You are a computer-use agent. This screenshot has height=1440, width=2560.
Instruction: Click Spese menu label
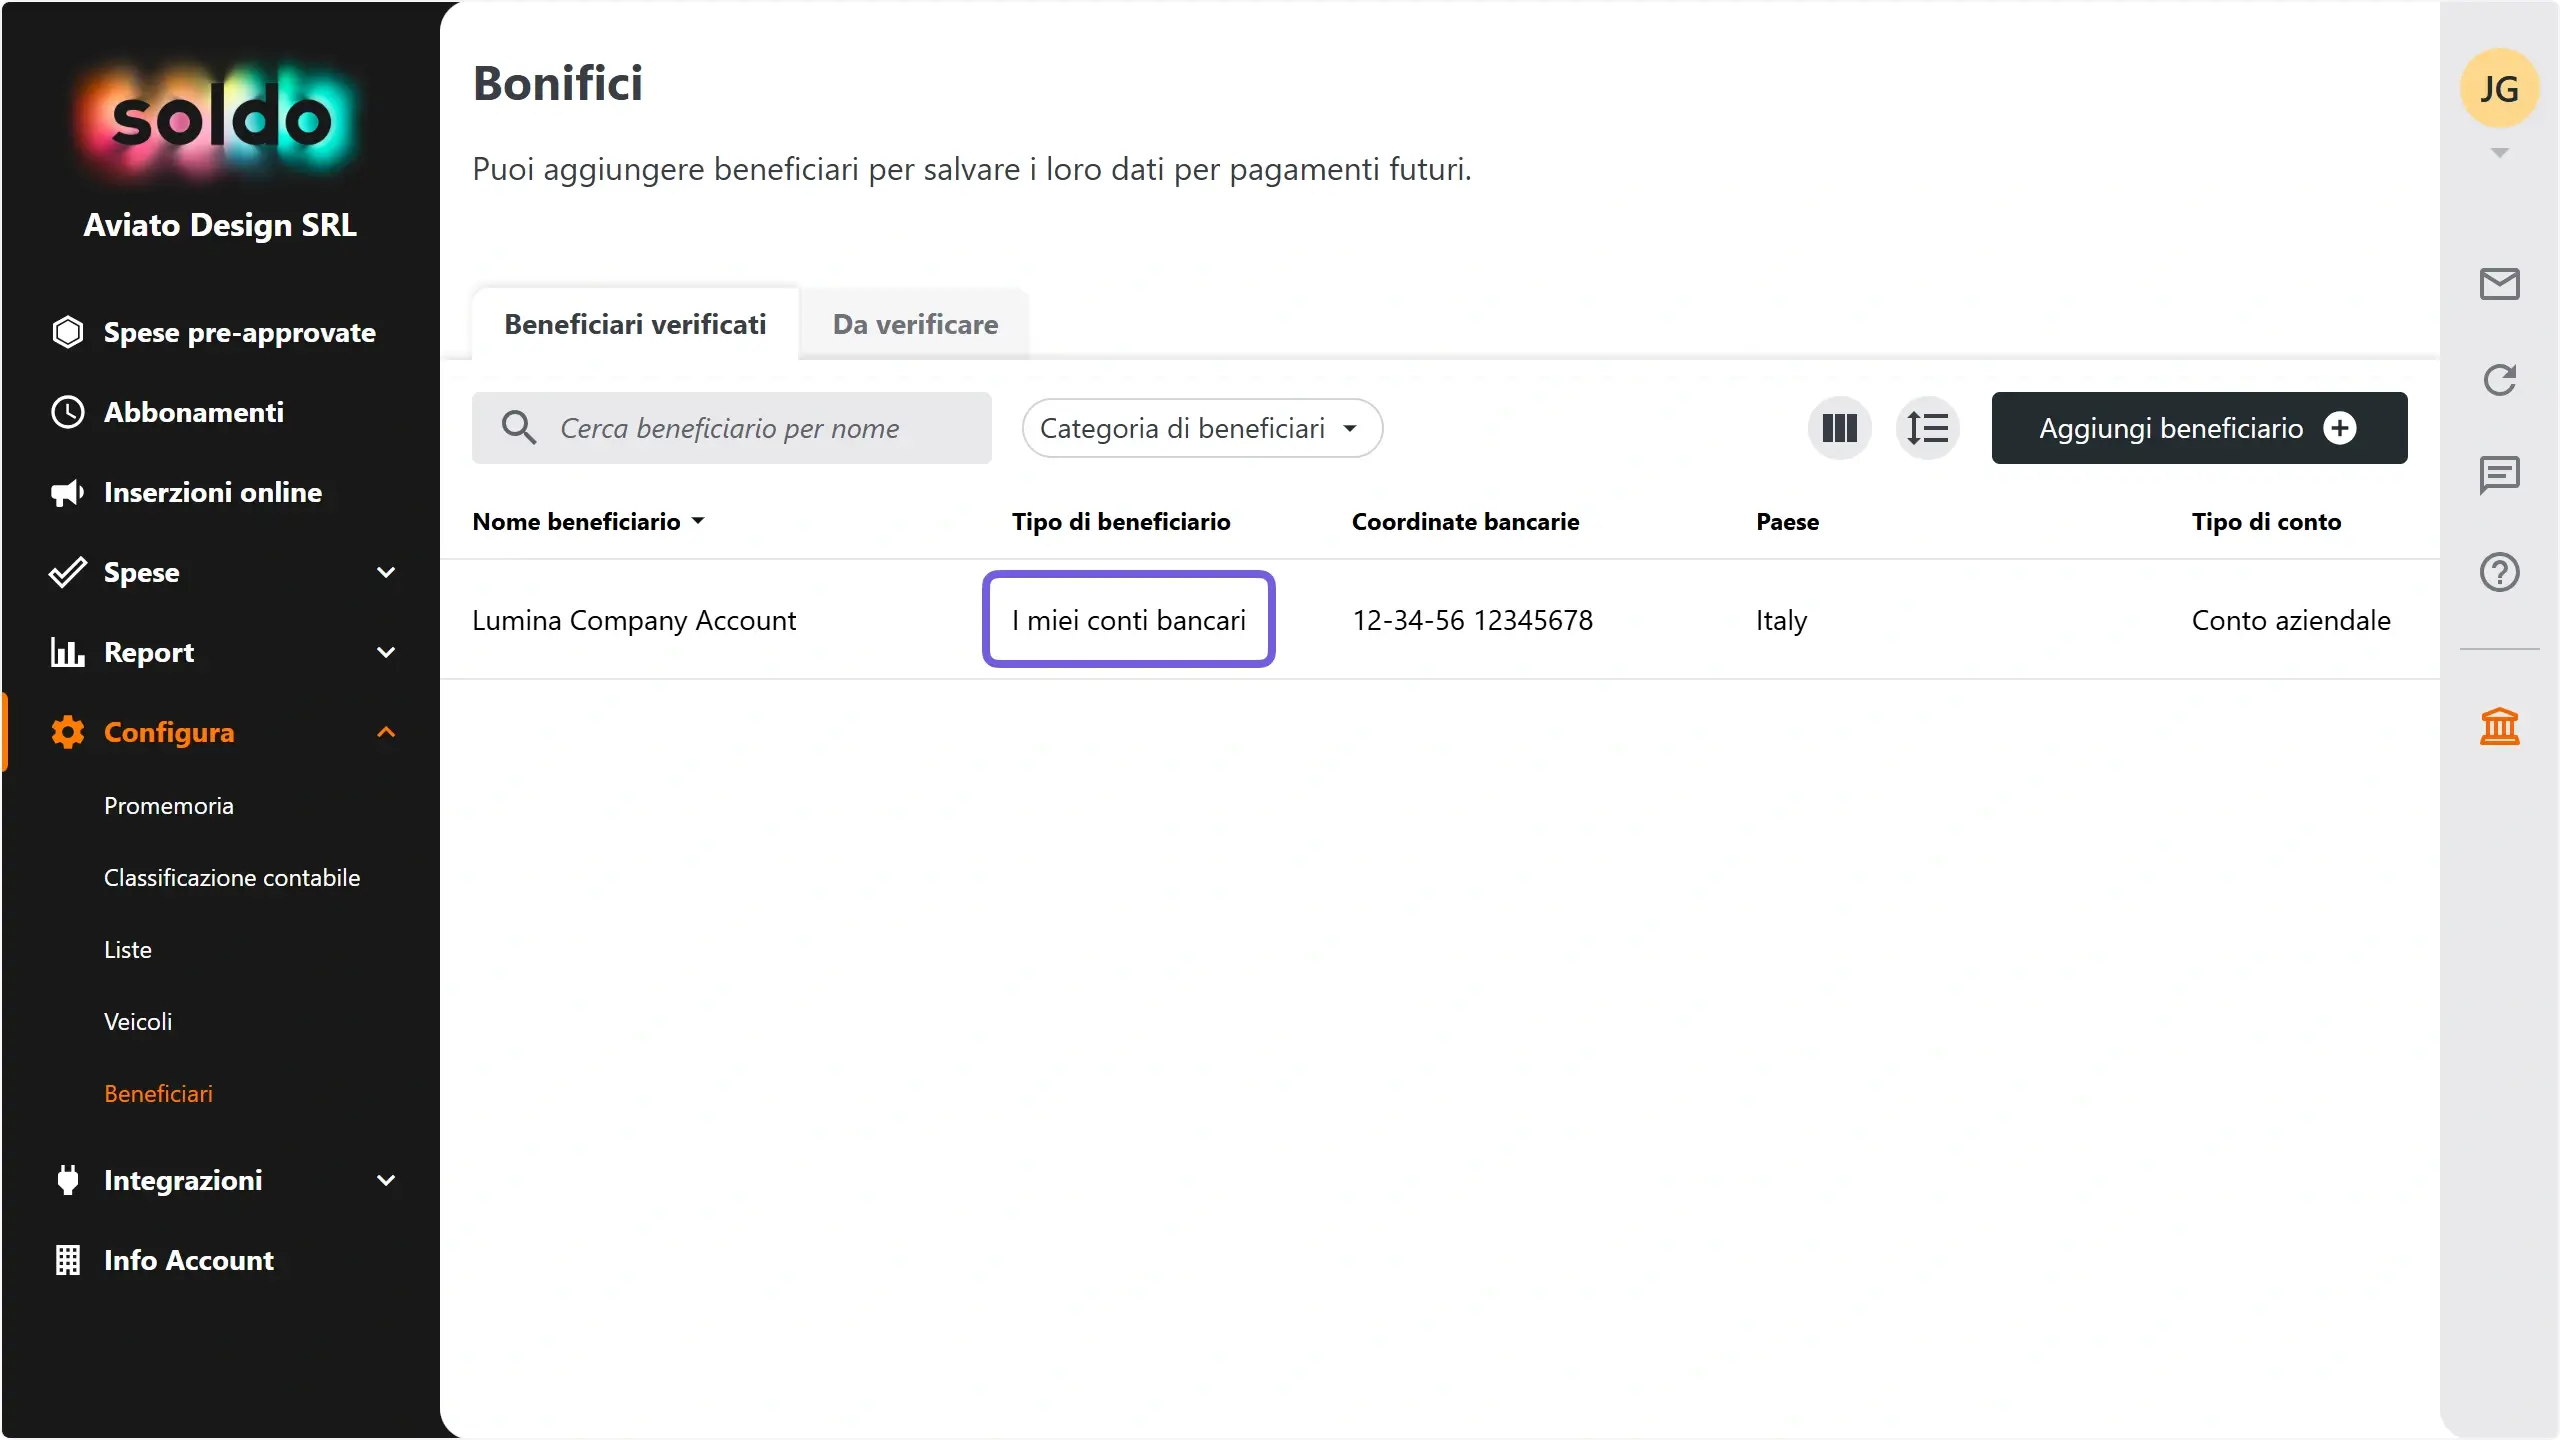pyautogui.click(x=142, y=572)
